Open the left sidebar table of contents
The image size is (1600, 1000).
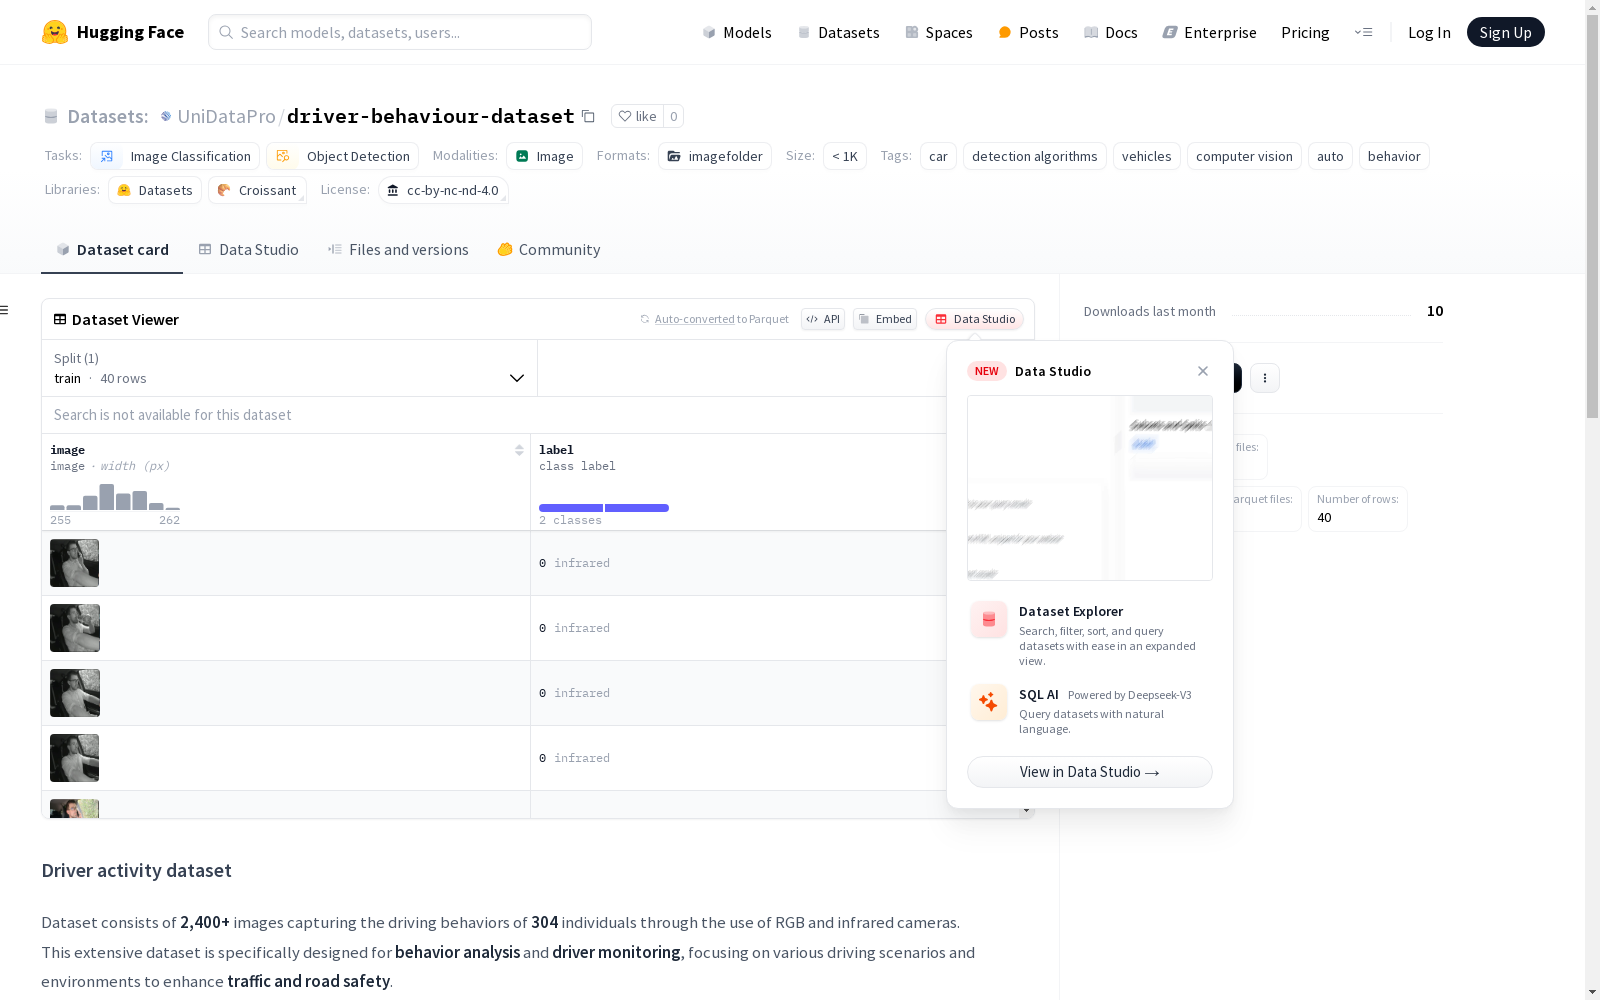pos(5,310)
